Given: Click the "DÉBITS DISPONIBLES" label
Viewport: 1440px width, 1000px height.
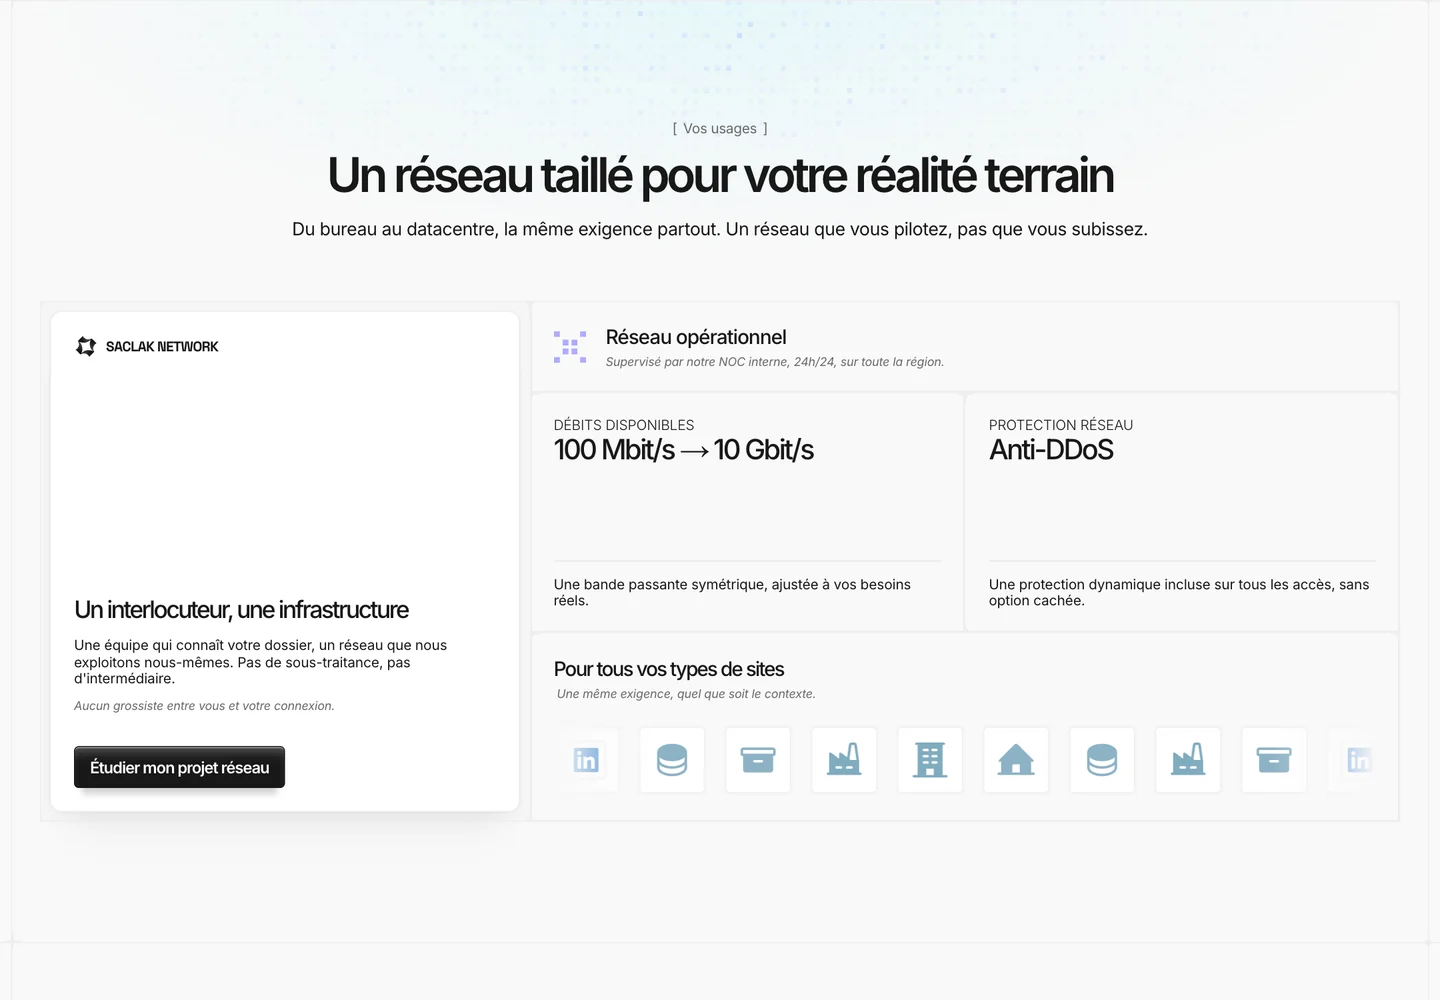Looking at the screenshot, I should (624, 425).
